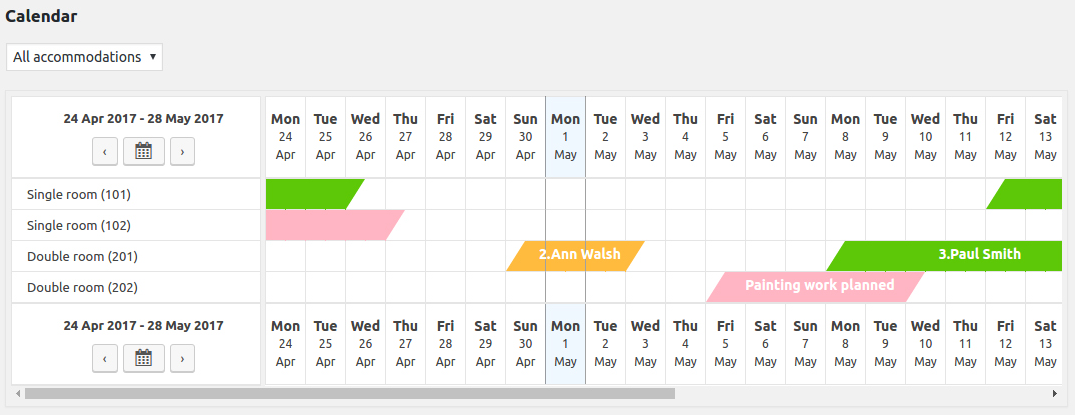The height and width of the screenshot is (415, 1075).
Task: Open the 3.Paul Smith booking
Action: [x=950, y=256]
